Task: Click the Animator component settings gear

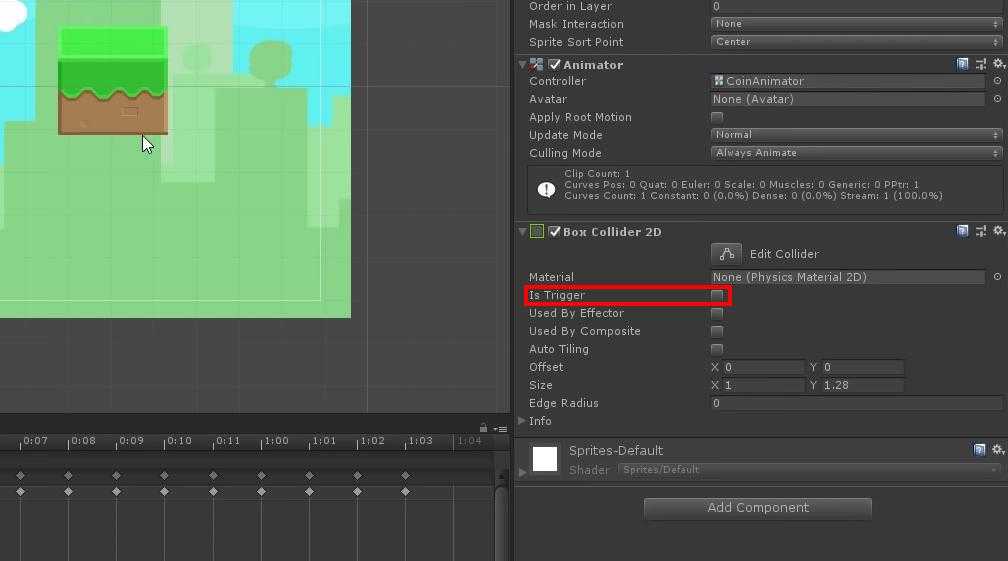Action: tap(997, 64)
